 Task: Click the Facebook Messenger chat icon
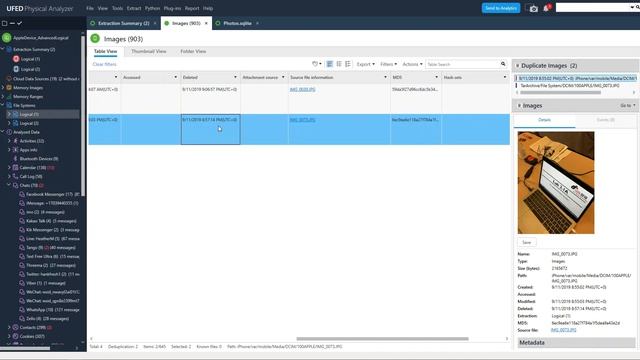(x=22, y=194)
